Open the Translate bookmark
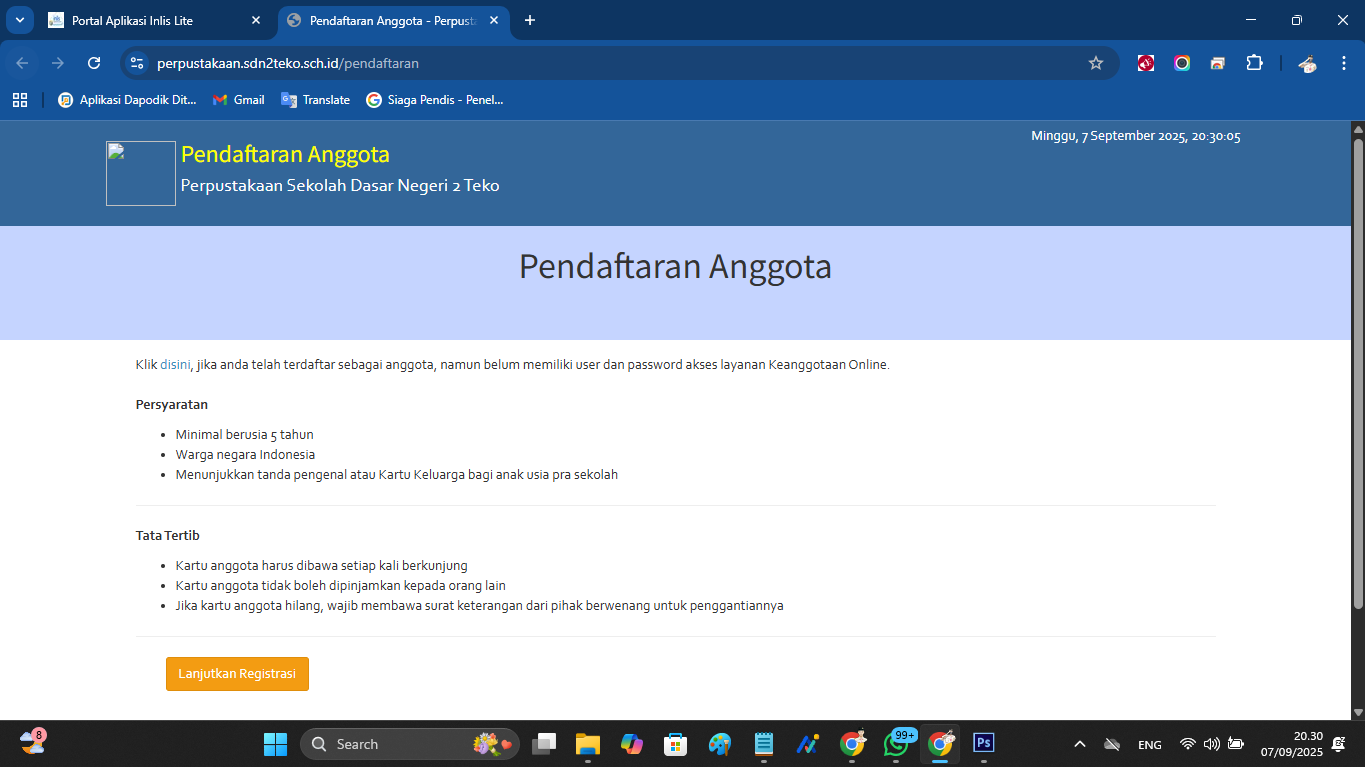 316,100
